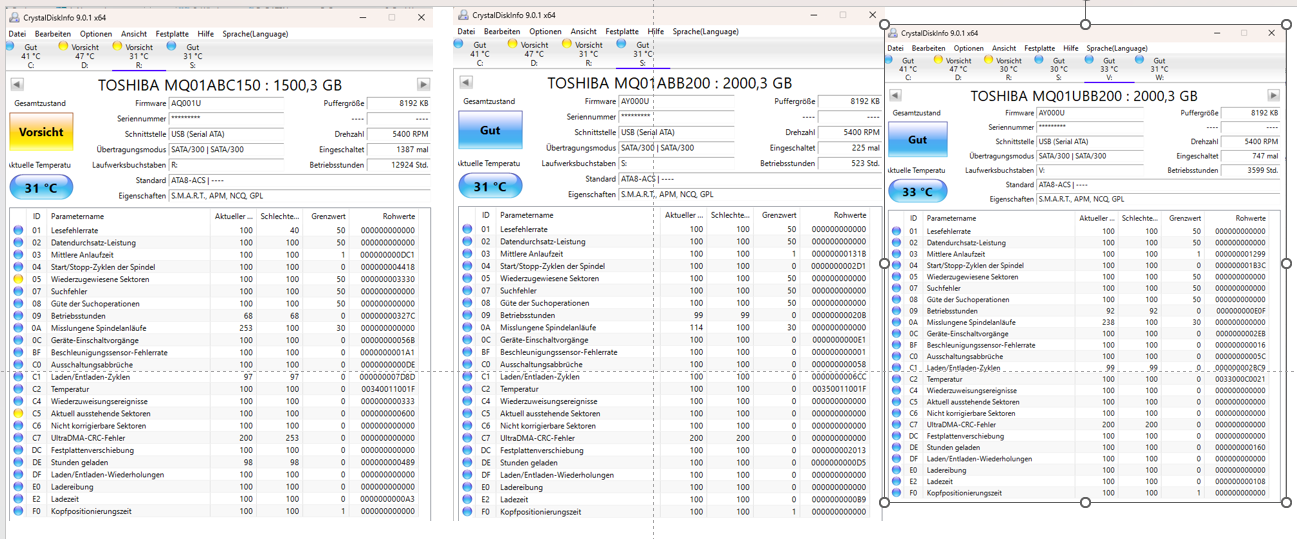This screenshot has height=539, width=1297.
Task: Click blue status icon for Lesefehlerrate in MQ01UBB200 window
Action: click(896, 231)
